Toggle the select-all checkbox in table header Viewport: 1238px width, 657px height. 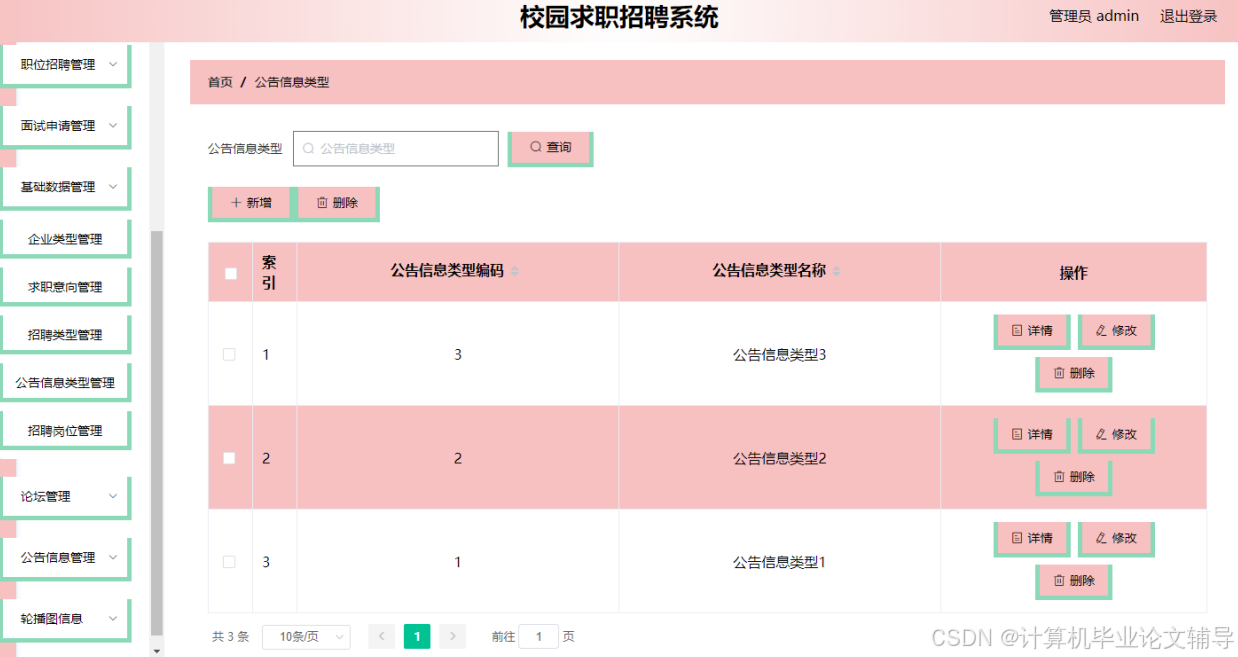coord(230,271)
